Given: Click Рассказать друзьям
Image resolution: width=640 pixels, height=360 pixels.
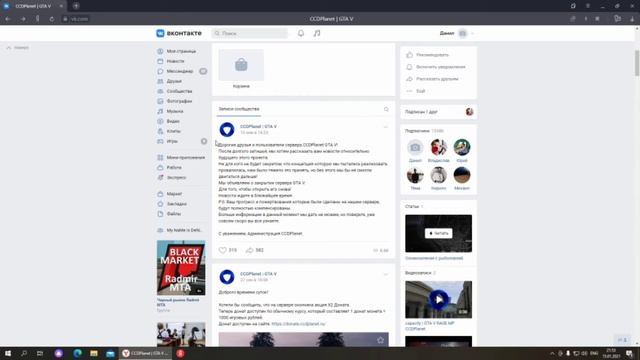Looking at the screenshot, I should [x=438, y=79].
